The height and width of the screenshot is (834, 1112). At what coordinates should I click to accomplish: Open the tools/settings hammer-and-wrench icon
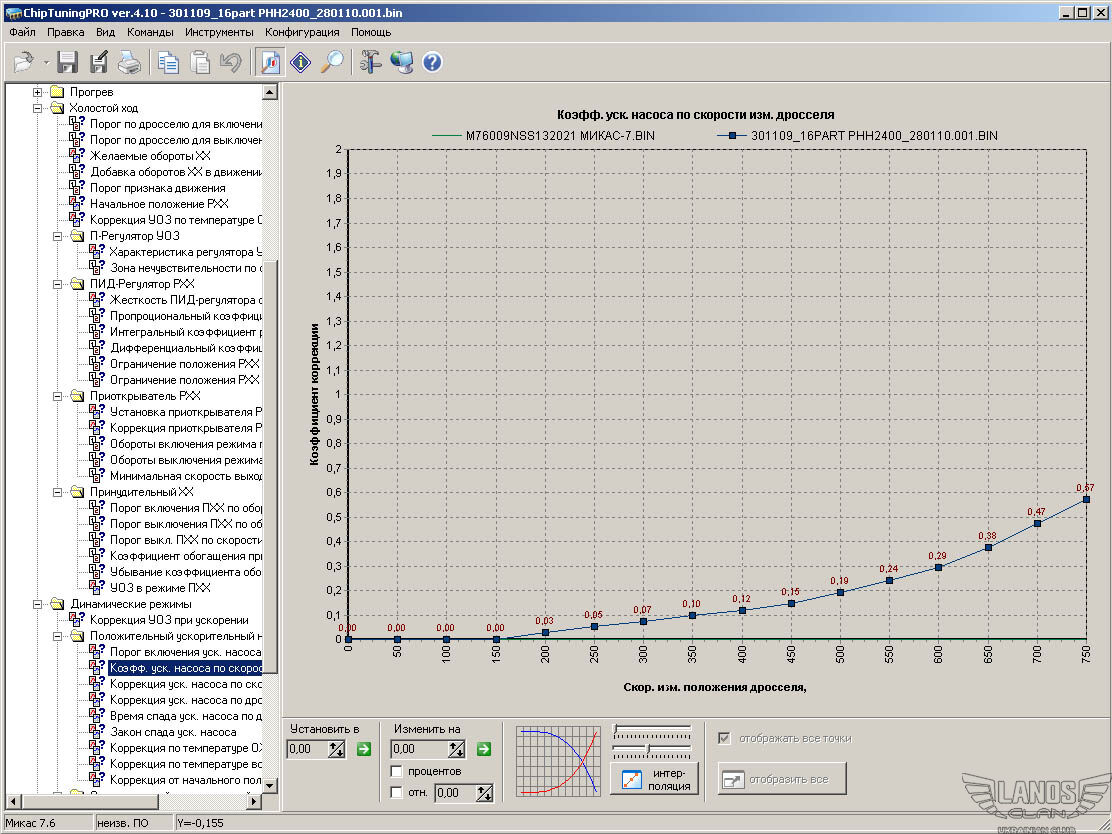(370, 62)
